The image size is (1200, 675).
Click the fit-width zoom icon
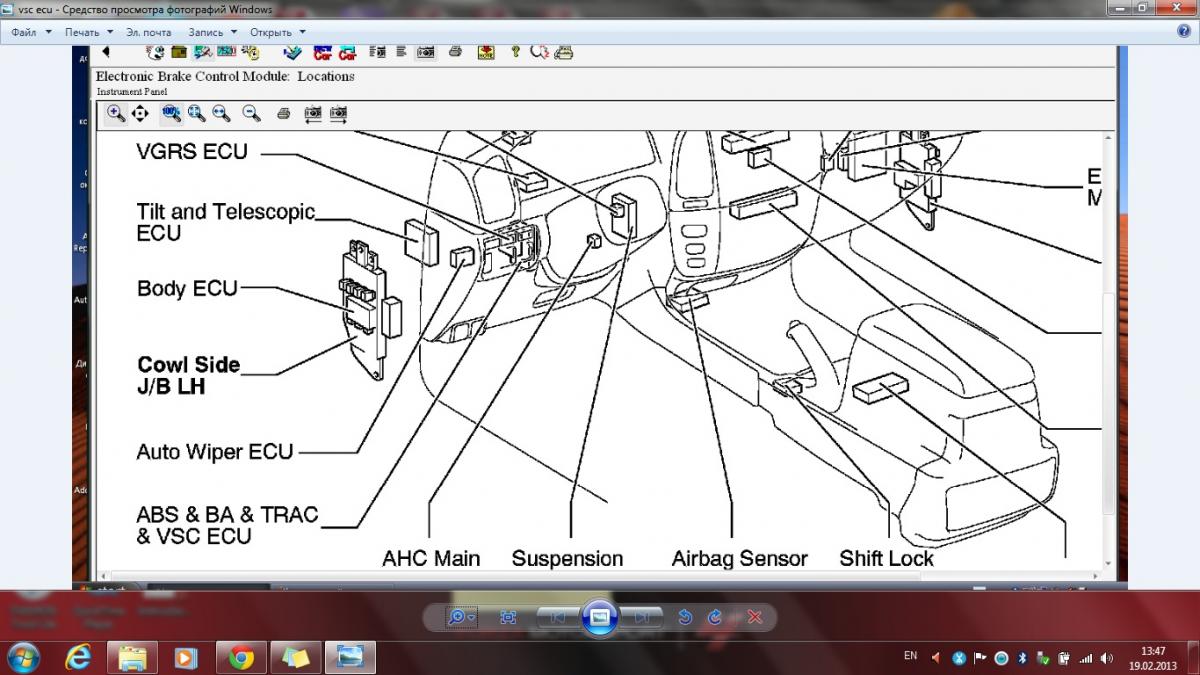tap(221, 114)
